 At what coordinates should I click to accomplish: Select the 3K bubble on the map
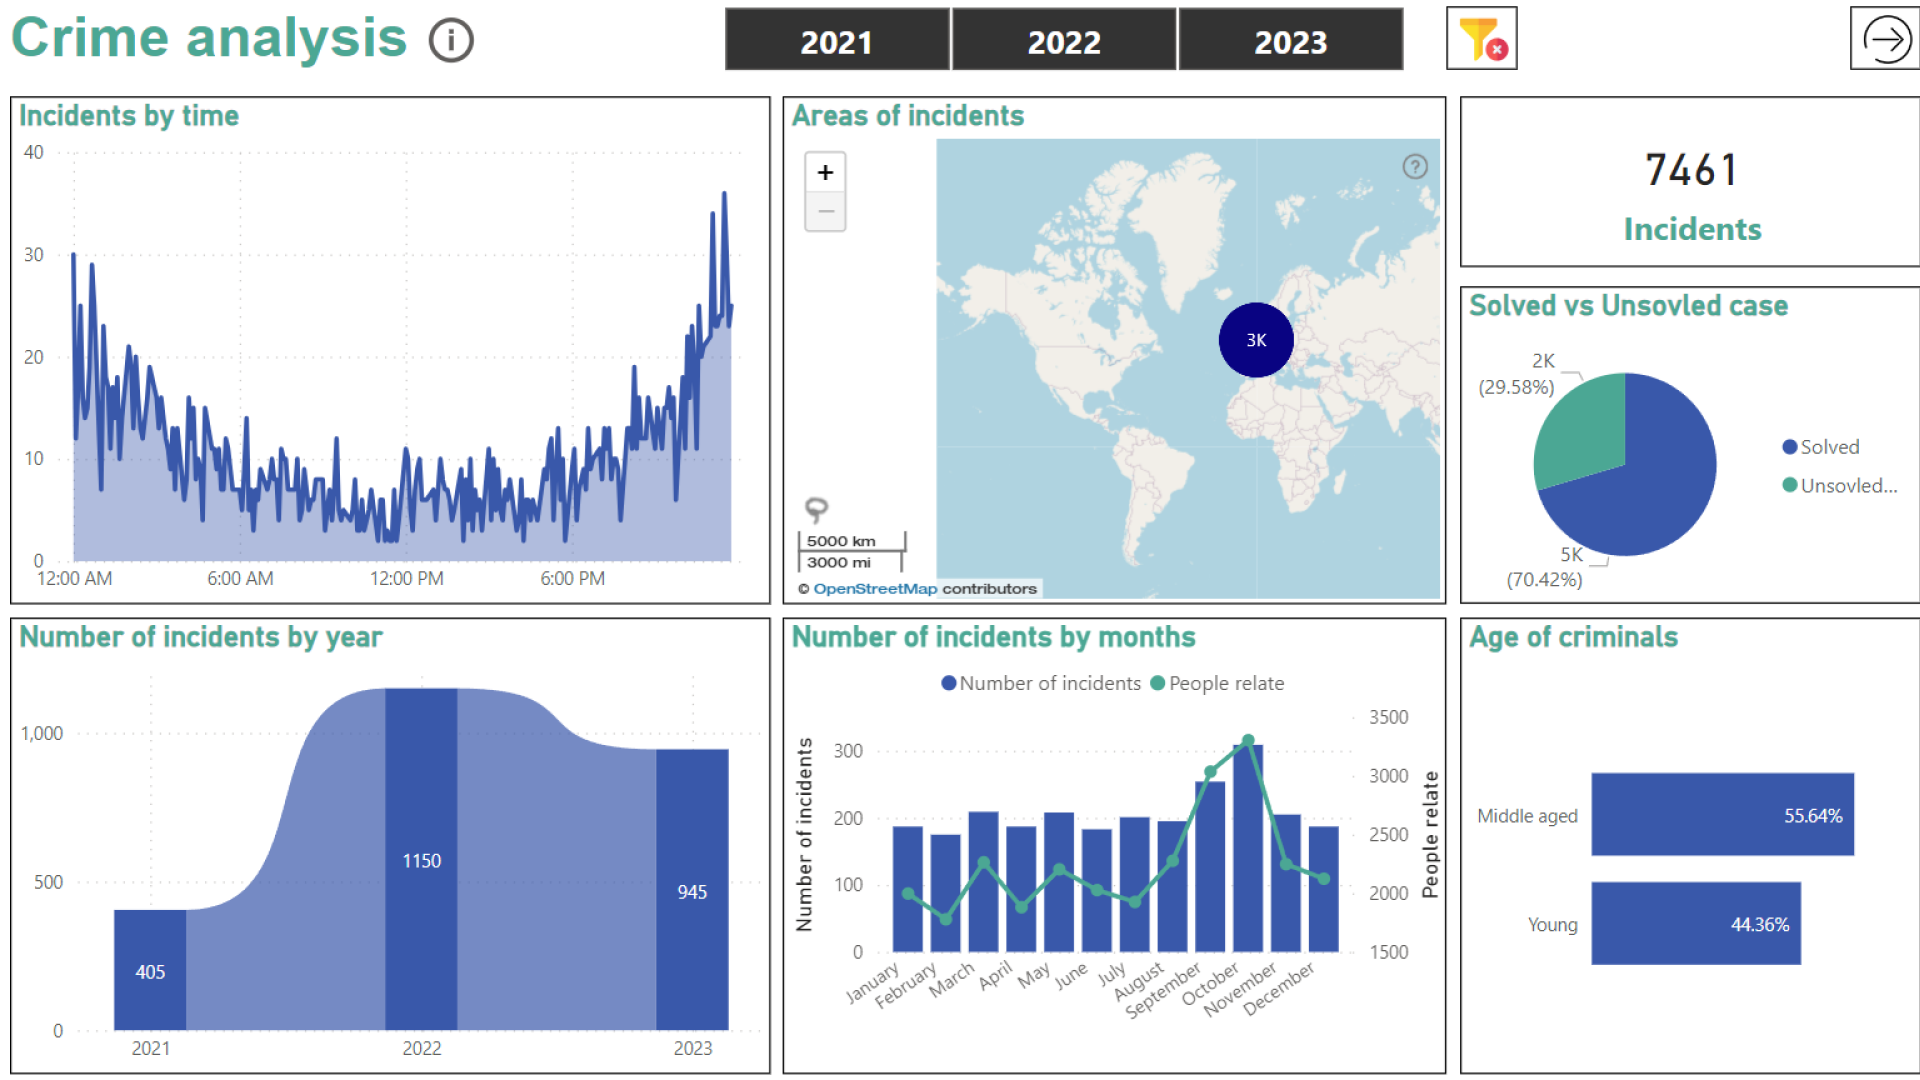[x=1256, y=340]
